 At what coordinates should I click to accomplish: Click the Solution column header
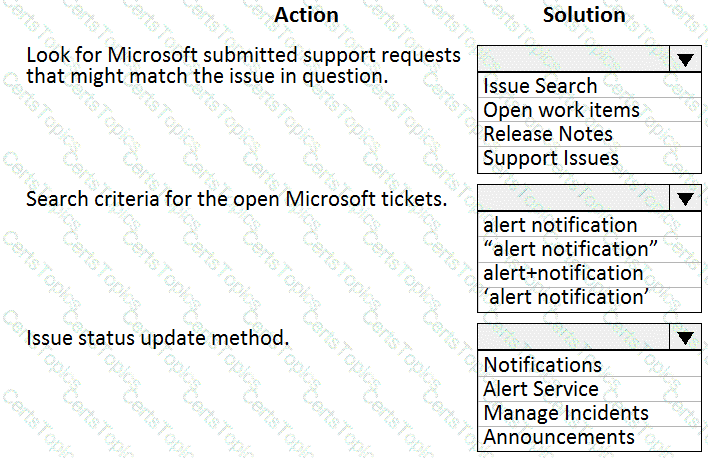coord(584,15)
